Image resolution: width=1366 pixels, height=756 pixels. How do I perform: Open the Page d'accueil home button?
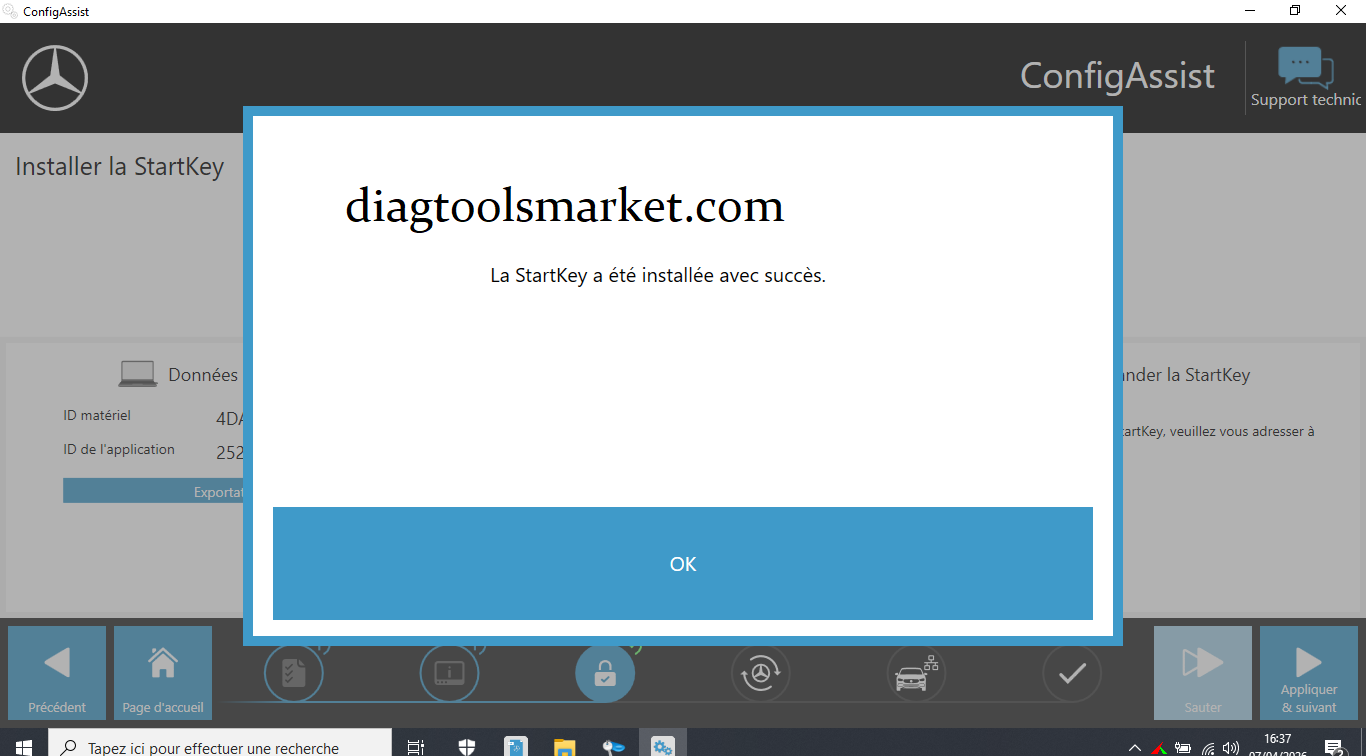click(163, 673)
